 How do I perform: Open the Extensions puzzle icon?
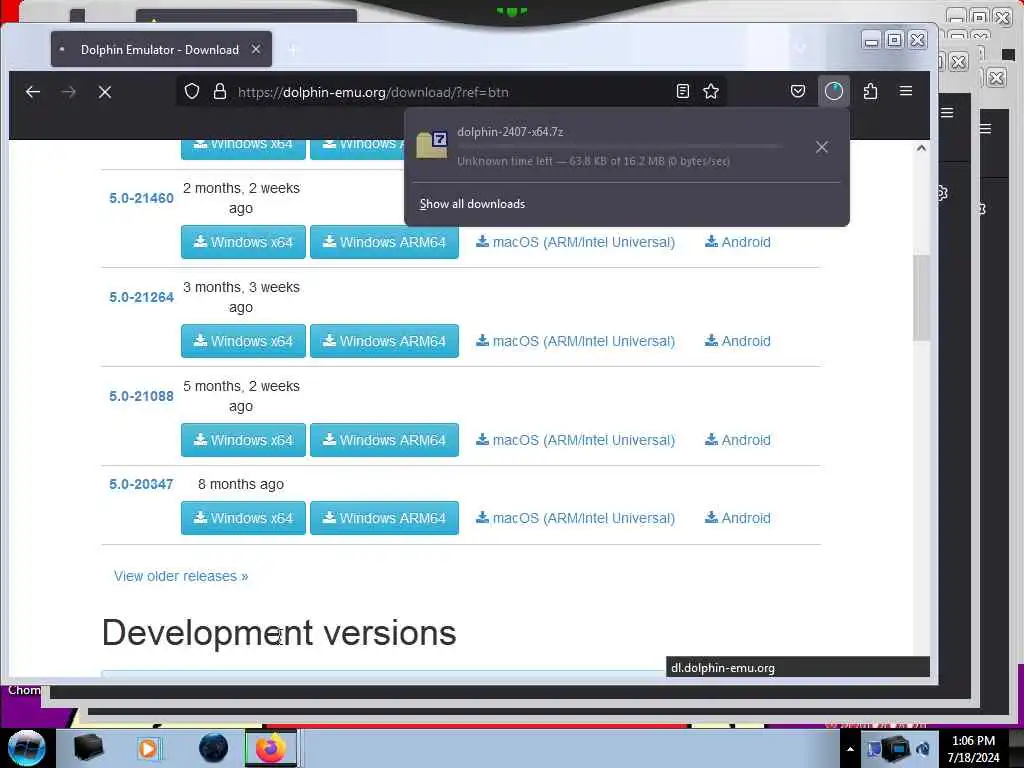(871, 91)
